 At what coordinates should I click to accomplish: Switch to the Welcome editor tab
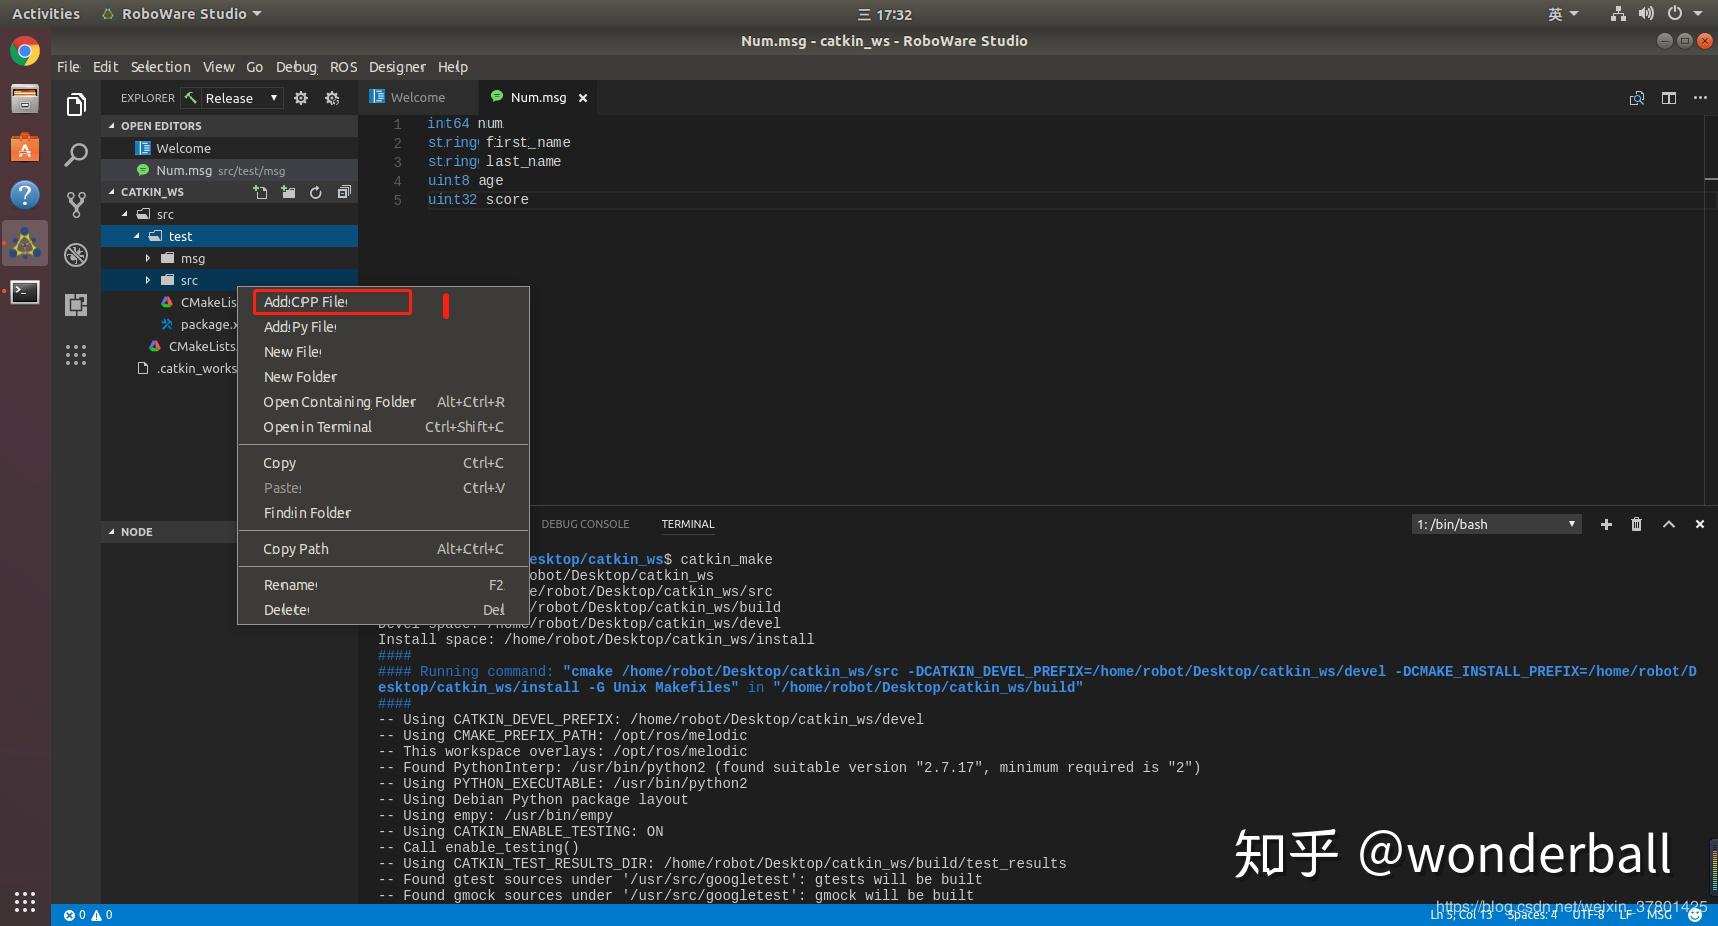point(417,98)
